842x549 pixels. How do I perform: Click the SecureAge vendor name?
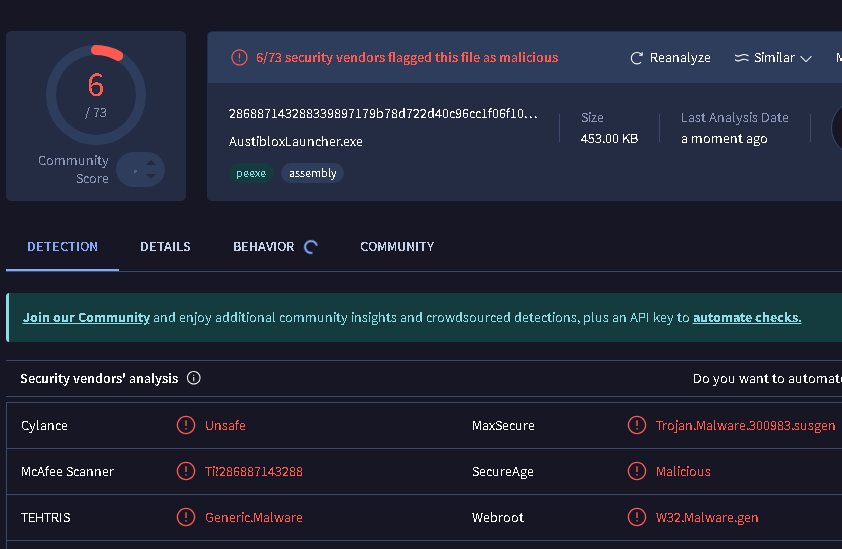(503, 472)
